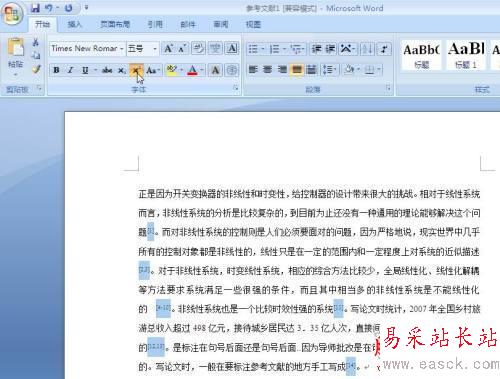Save the document from quick access toolbar
Viewport: 500px width, 379px height.
tap(35, 8)
